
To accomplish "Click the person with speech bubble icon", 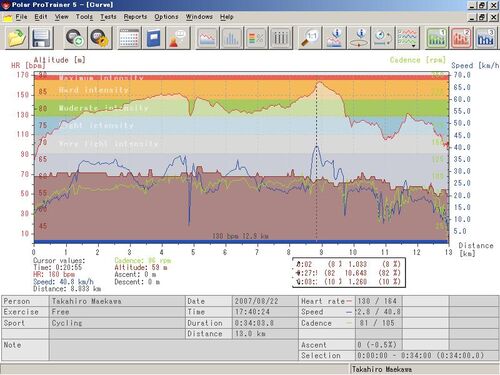I will click(x=178, y=38).
